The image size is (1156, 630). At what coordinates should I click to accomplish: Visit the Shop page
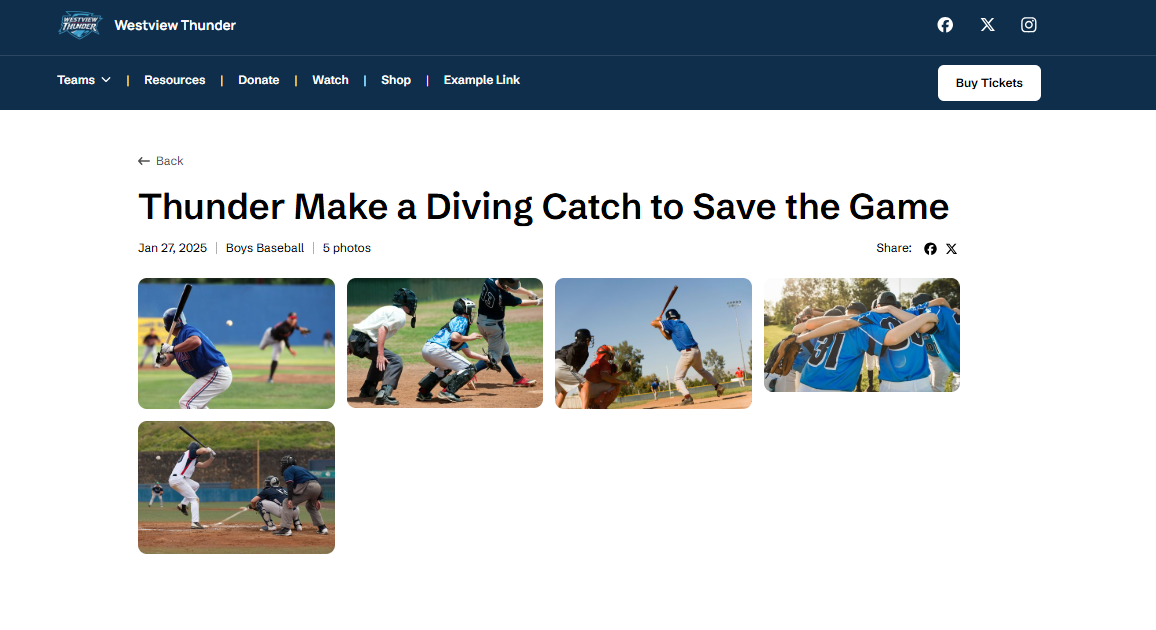pos(396,80)
